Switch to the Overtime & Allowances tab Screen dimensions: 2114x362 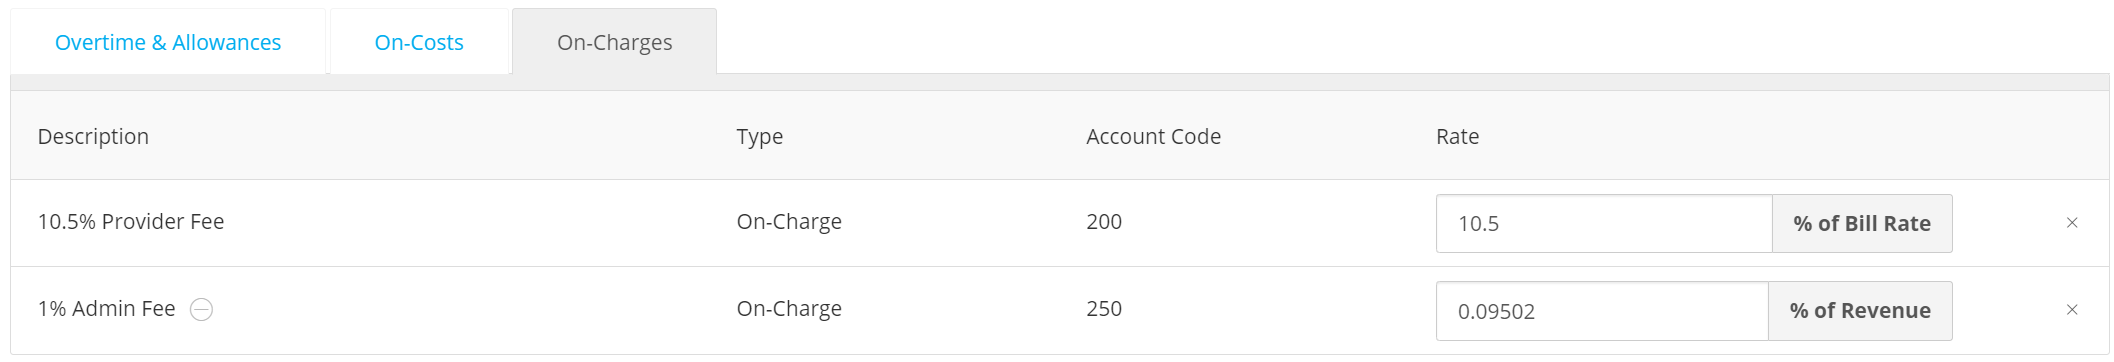click(x=168, y=42)
